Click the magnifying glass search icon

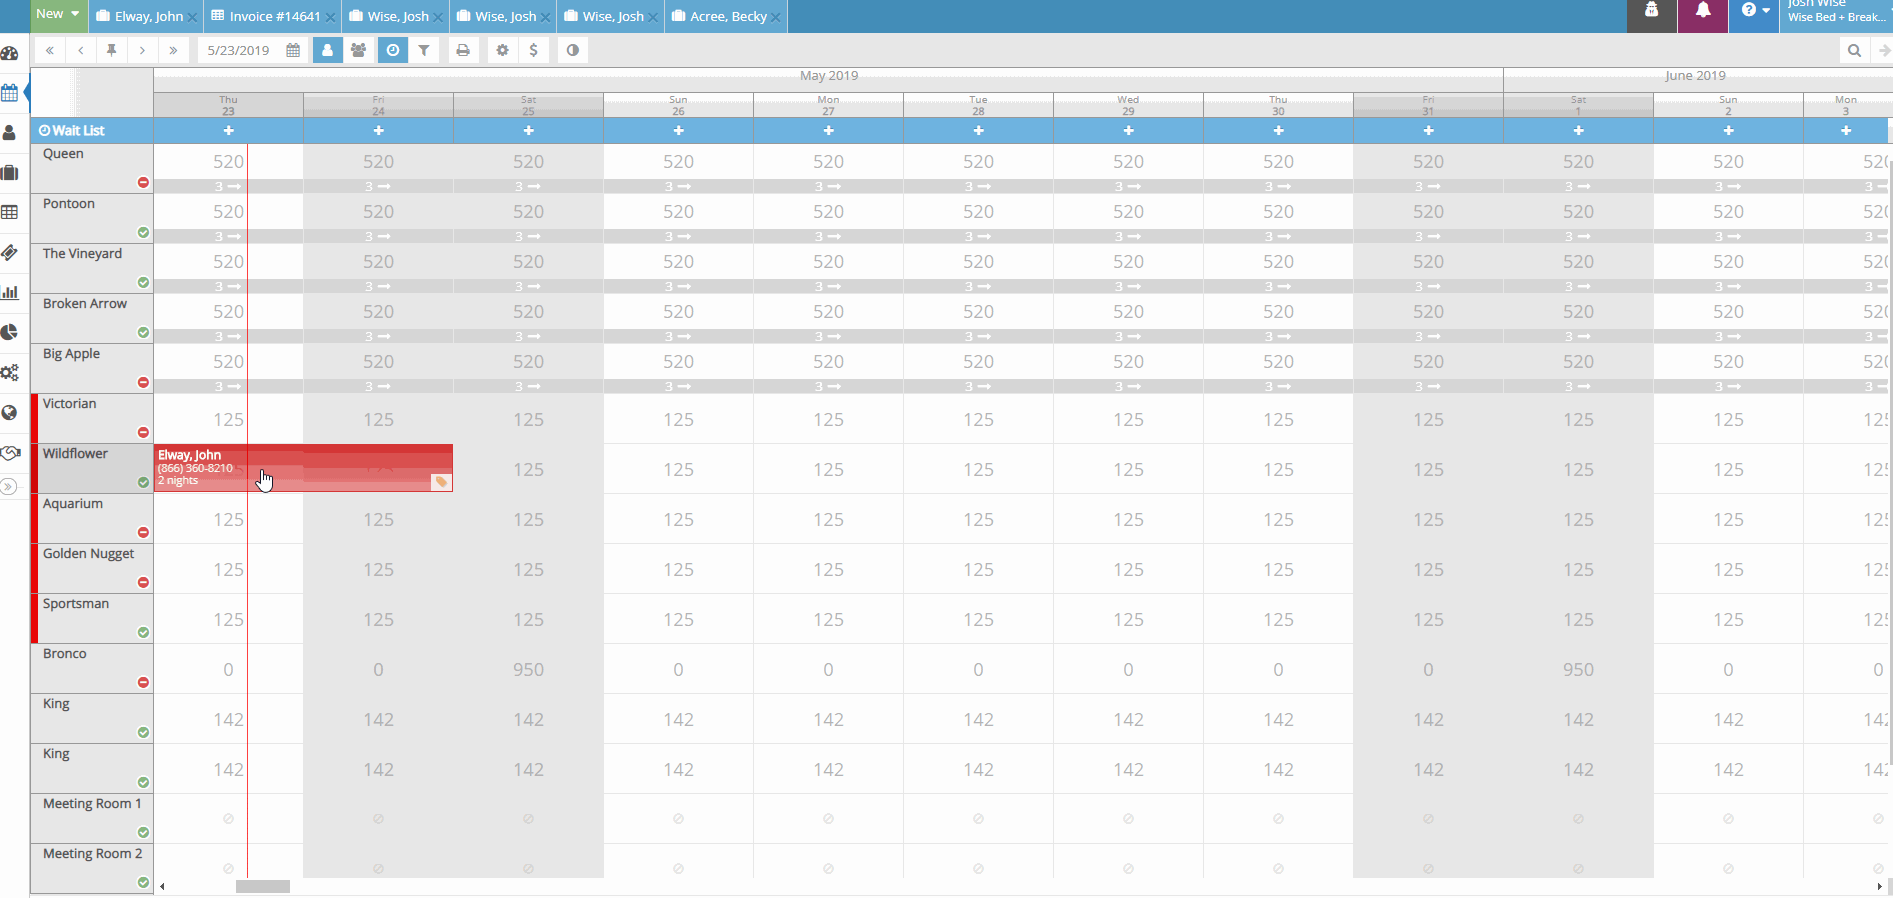coord(1854,50)
